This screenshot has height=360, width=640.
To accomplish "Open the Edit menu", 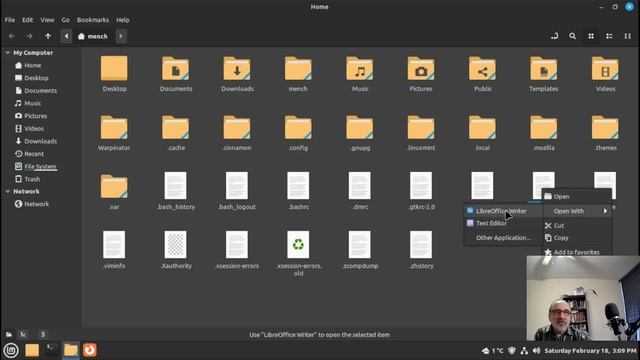I will click(x=27, y=20).
